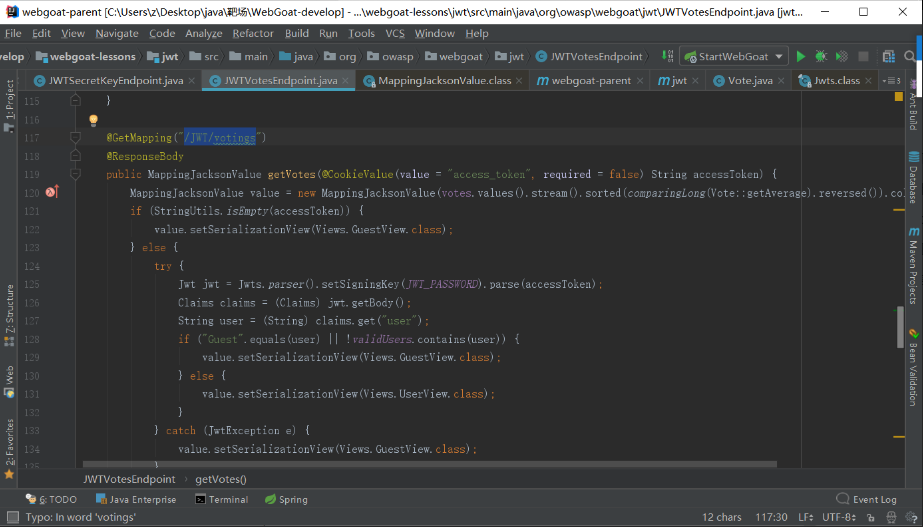The height and width of the screenshot is (527, 923).
Task: Change file encoding UTF-8 dropdown
Action: click(839, 517)
